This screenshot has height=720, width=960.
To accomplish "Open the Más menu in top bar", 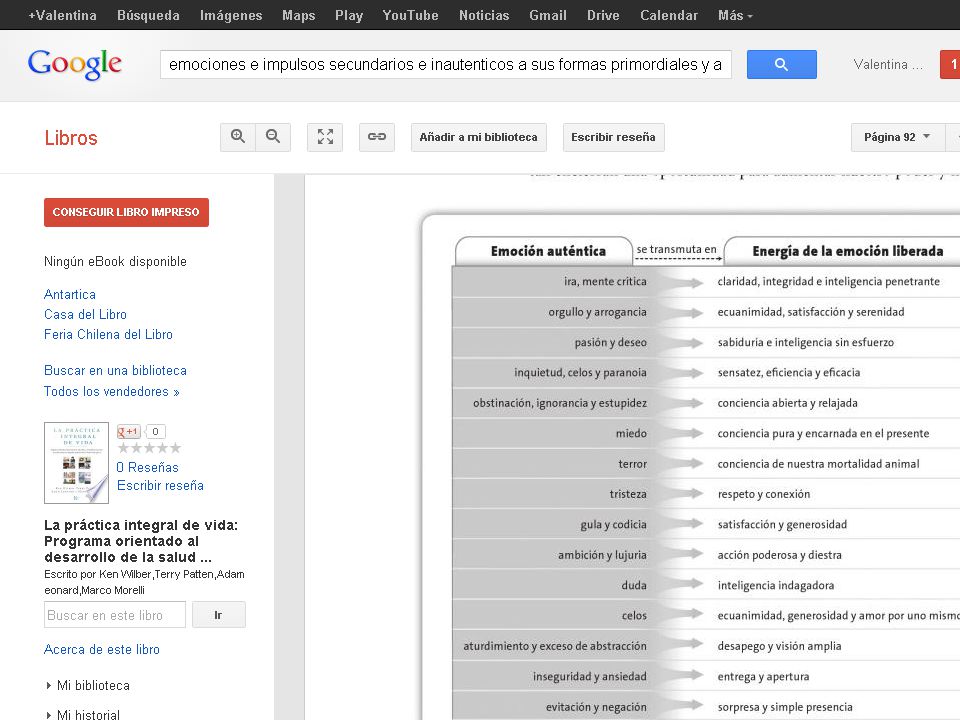I will (735, 15).
